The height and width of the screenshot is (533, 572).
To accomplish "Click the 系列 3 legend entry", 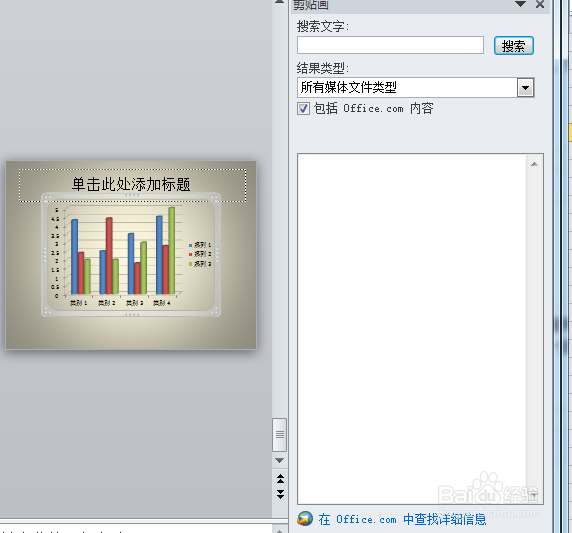I will [x=200, y=263].
